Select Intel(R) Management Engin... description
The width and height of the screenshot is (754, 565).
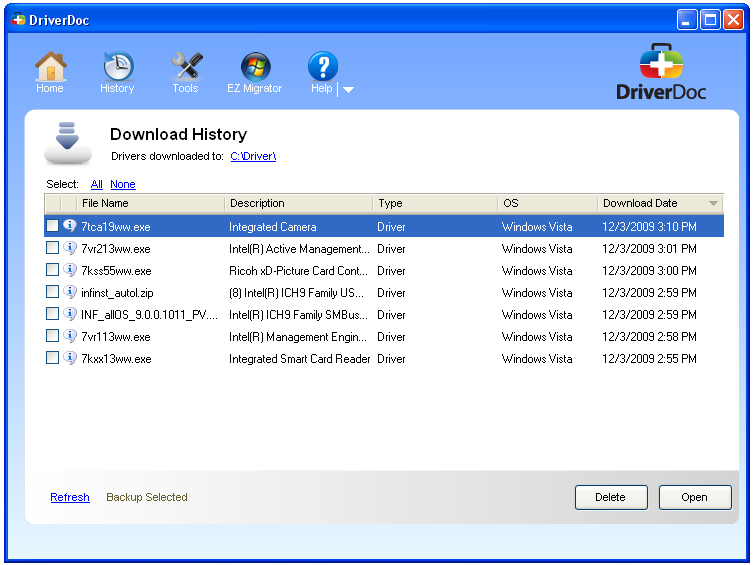[x=298, y=338]
